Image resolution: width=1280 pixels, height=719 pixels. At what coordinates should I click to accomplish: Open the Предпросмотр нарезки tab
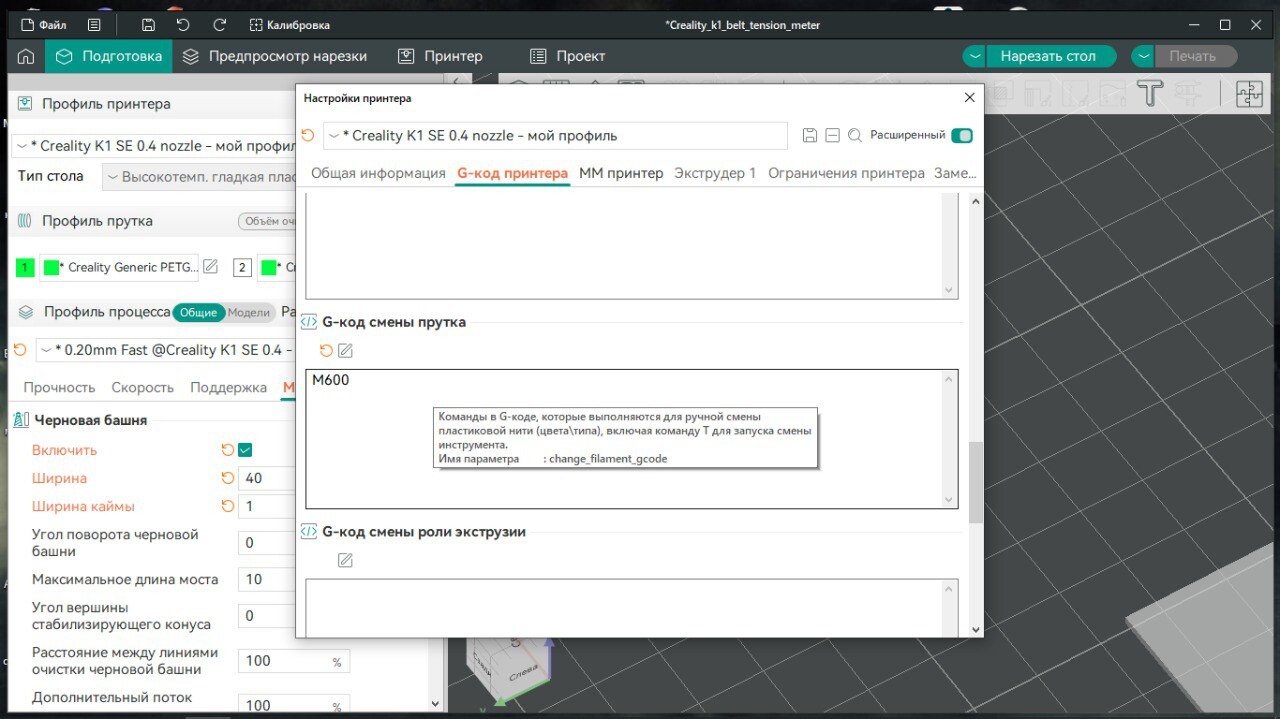coord(275,56)
